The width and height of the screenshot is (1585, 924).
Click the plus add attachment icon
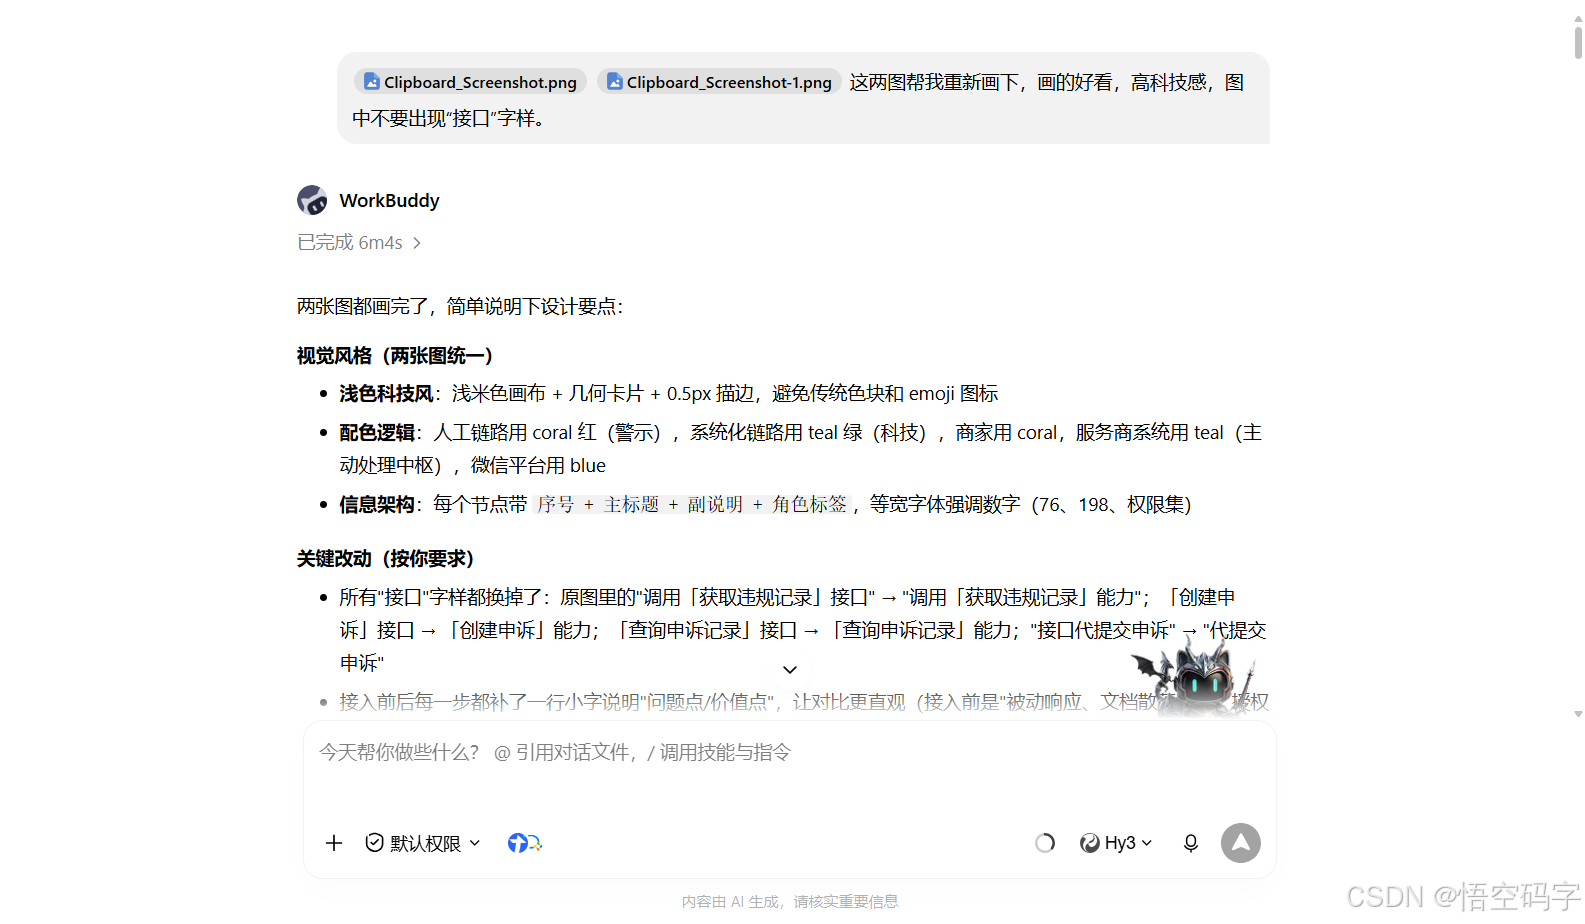pos(334,843)
